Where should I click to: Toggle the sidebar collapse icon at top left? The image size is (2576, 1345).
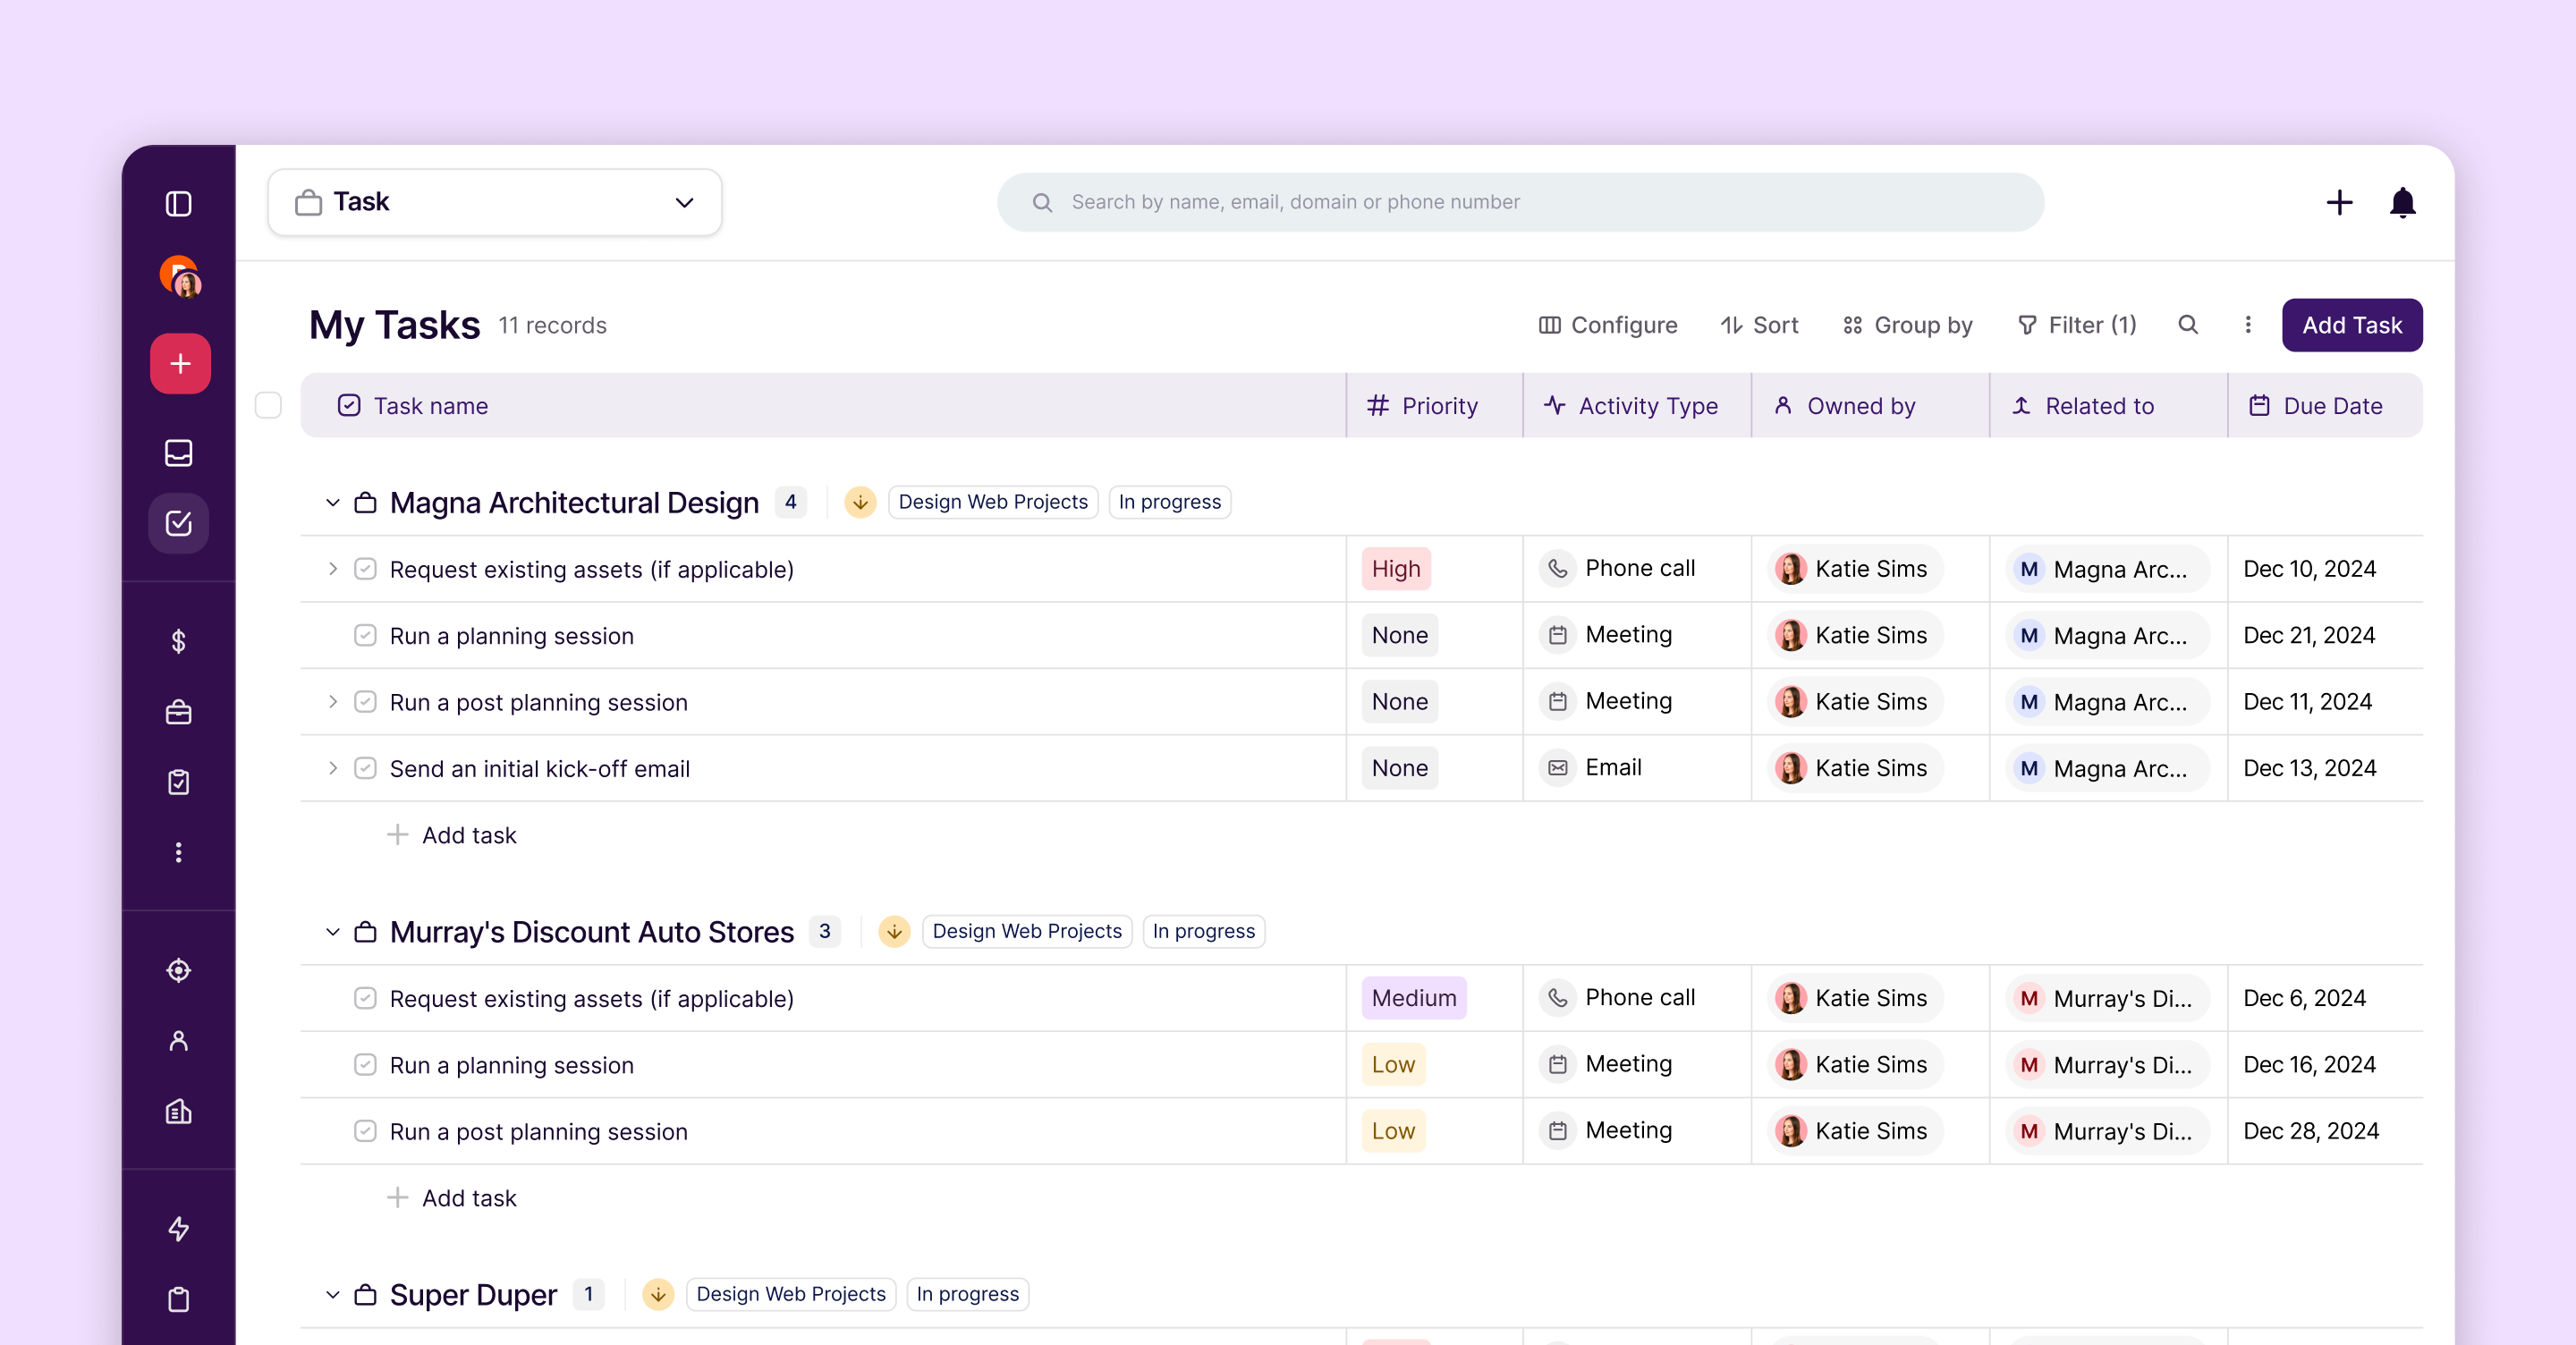tap(179, 204)
